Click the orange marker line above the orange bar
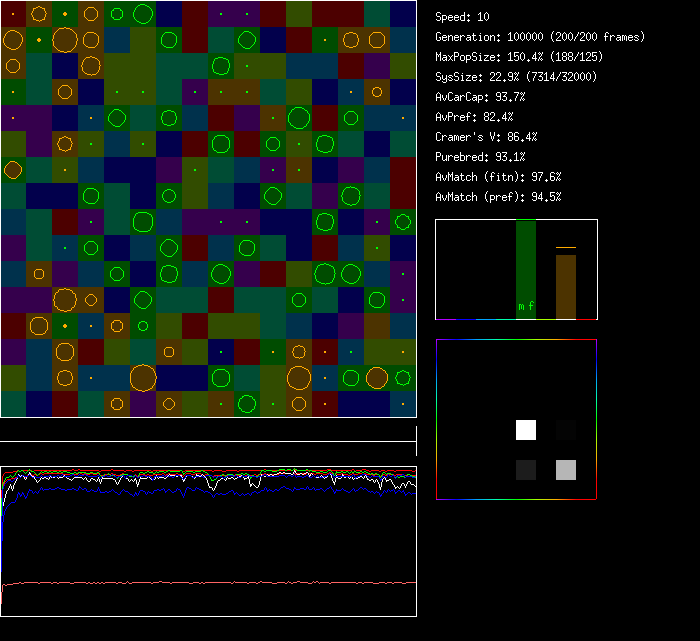The height and width of the screenshot is (641, 700). 566,247
